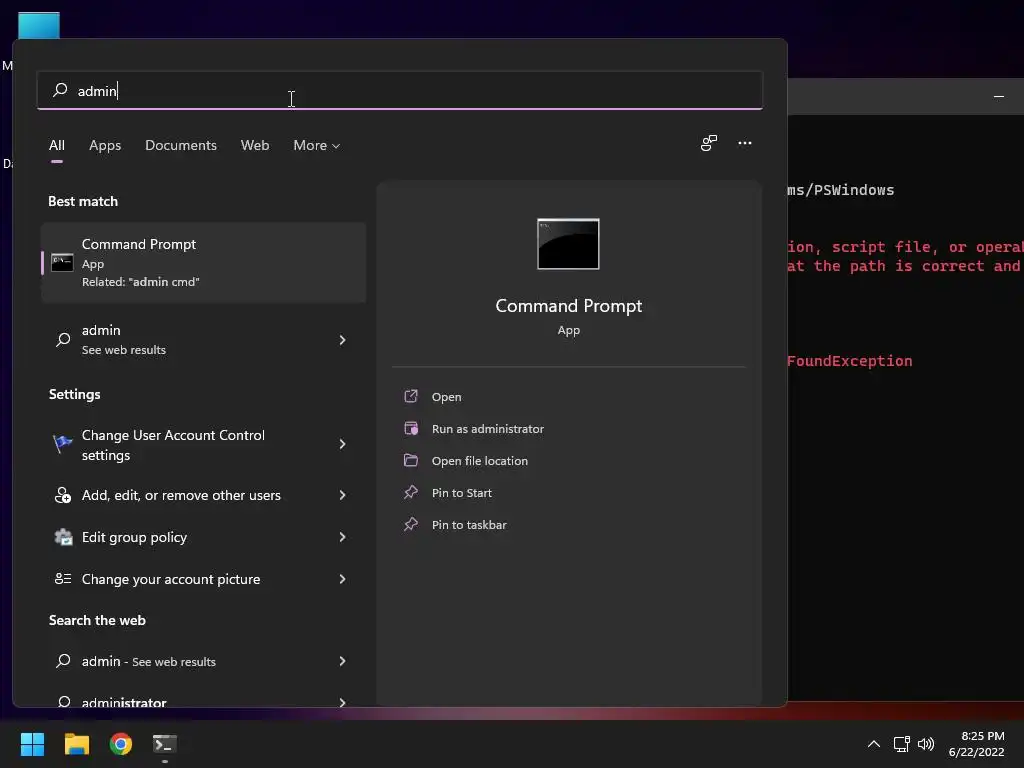
Task: Open the Windows Start button
Action: pyautogui.click(x=32, y=744)
